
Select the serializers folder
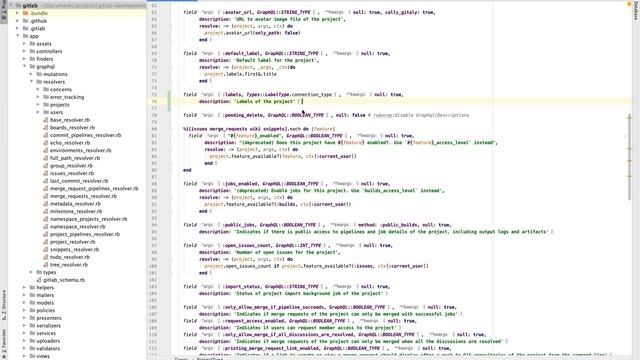(x=49, y=326)
